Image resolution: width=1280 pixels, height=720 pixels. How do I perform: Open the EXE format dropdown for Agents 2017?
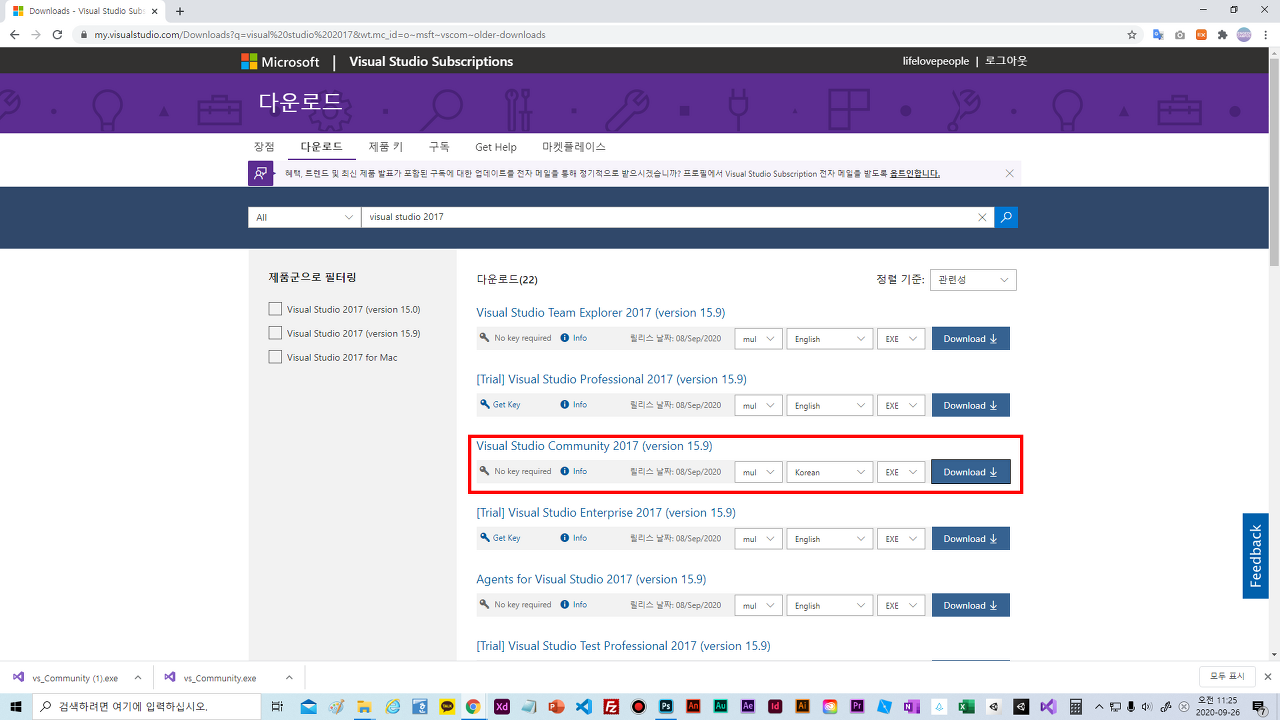[x=901, y=605]
